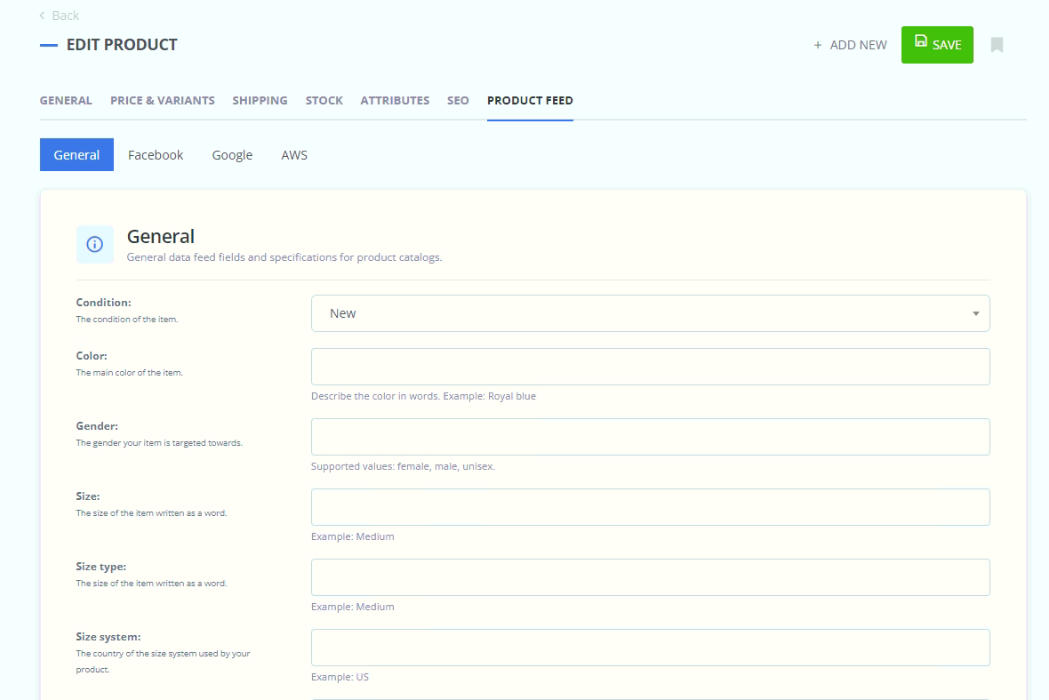Click the floppy disk icon in Save button
Image resolution: width=1049 pixels, height=700 pixels.
[921, 41]
